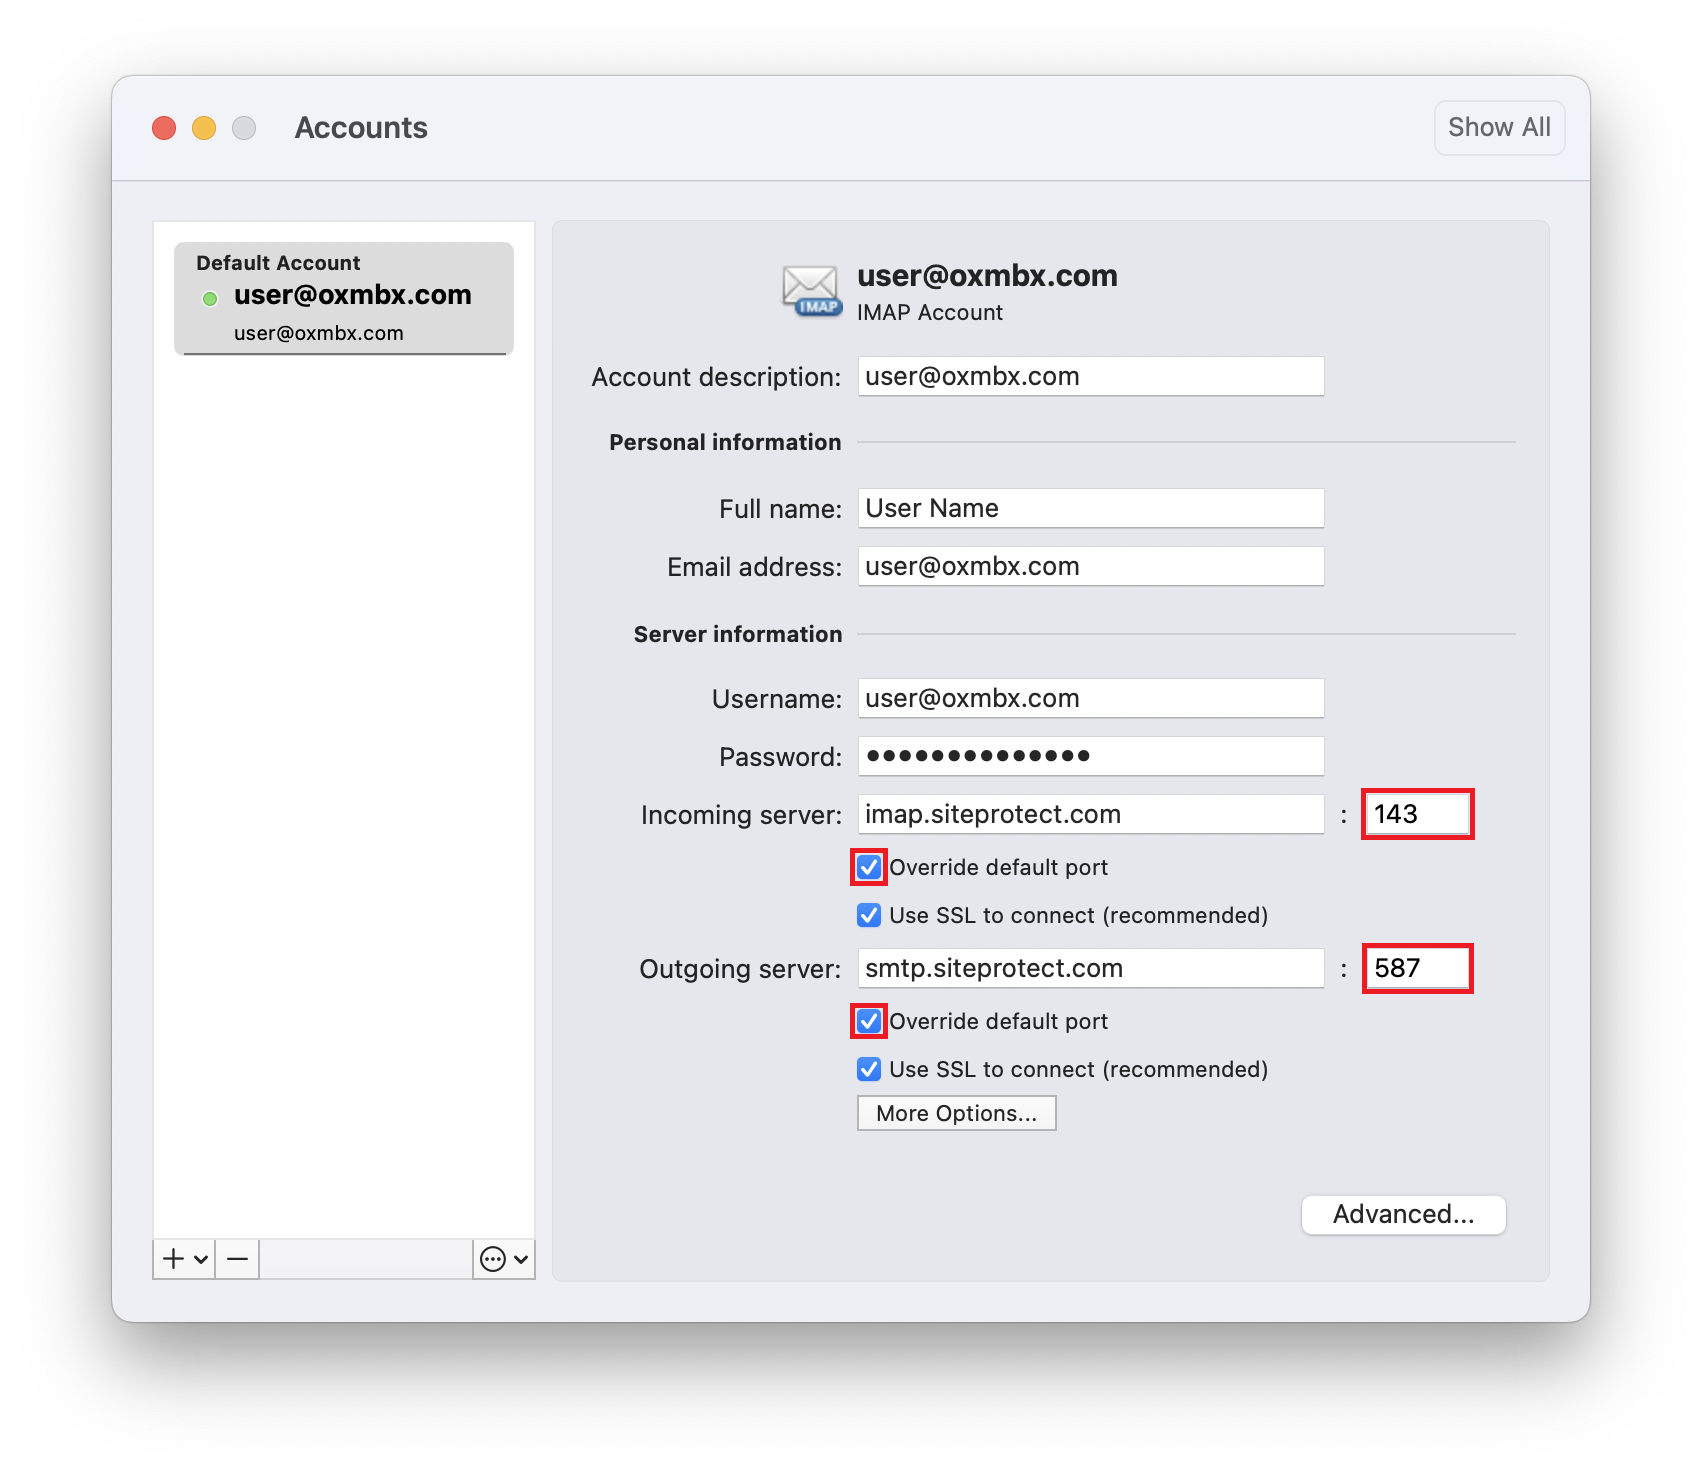
Task: Click the incoming port field showing 143
Action: (1417, 814)
